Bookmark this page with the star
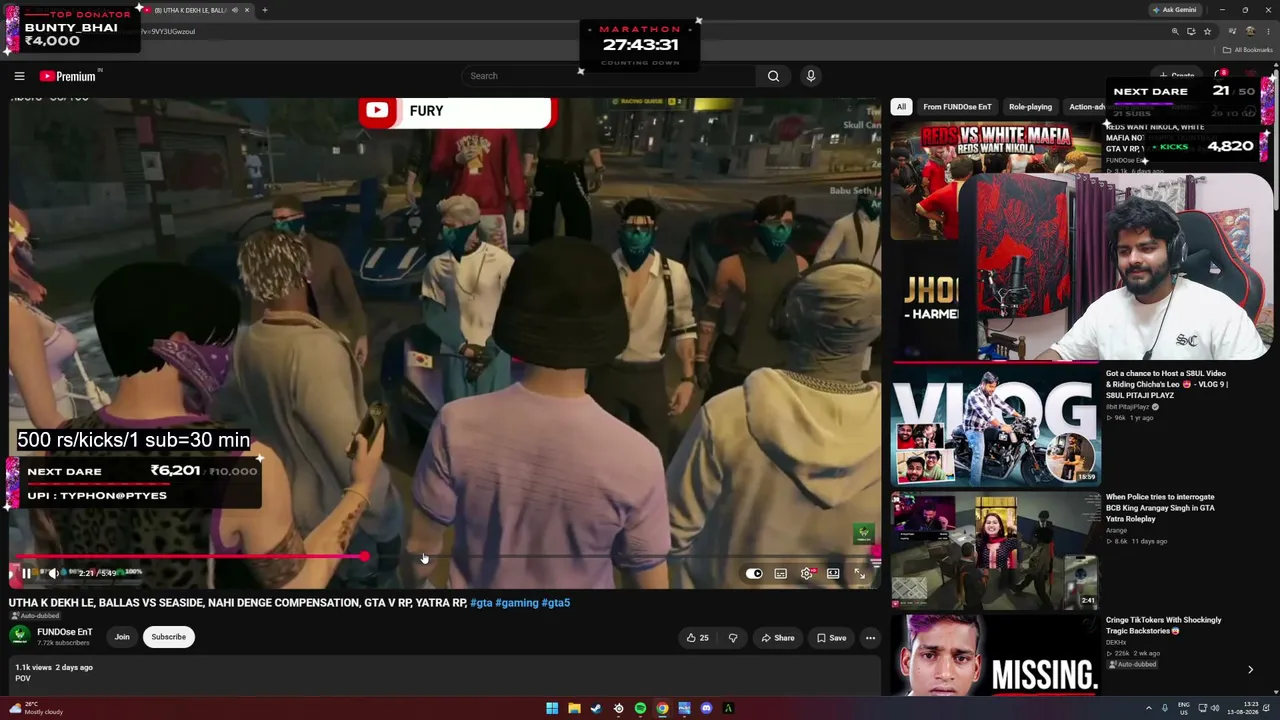Screen dimensions: 1280x720 pos(1207,31)
